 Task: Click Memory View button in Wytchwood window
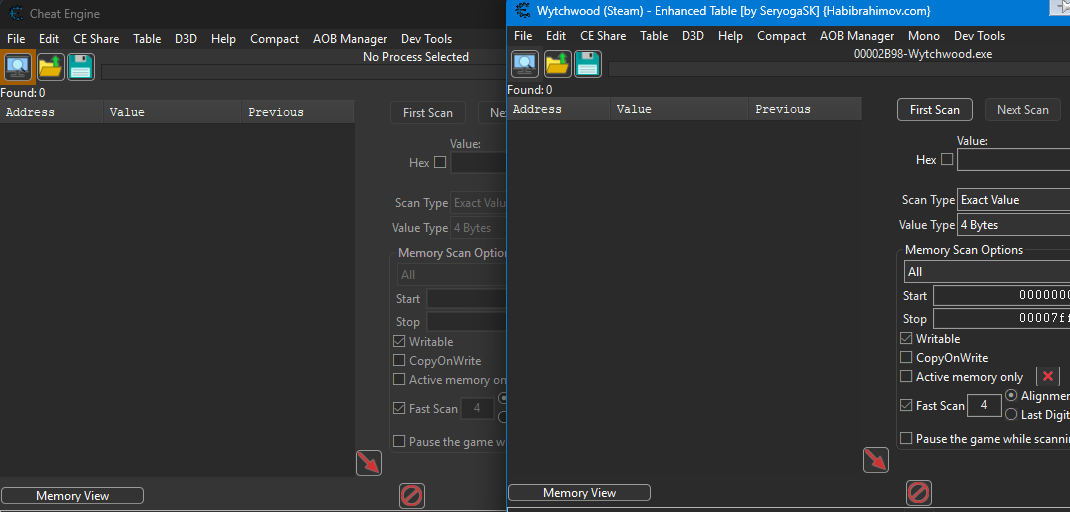point(579,493)
